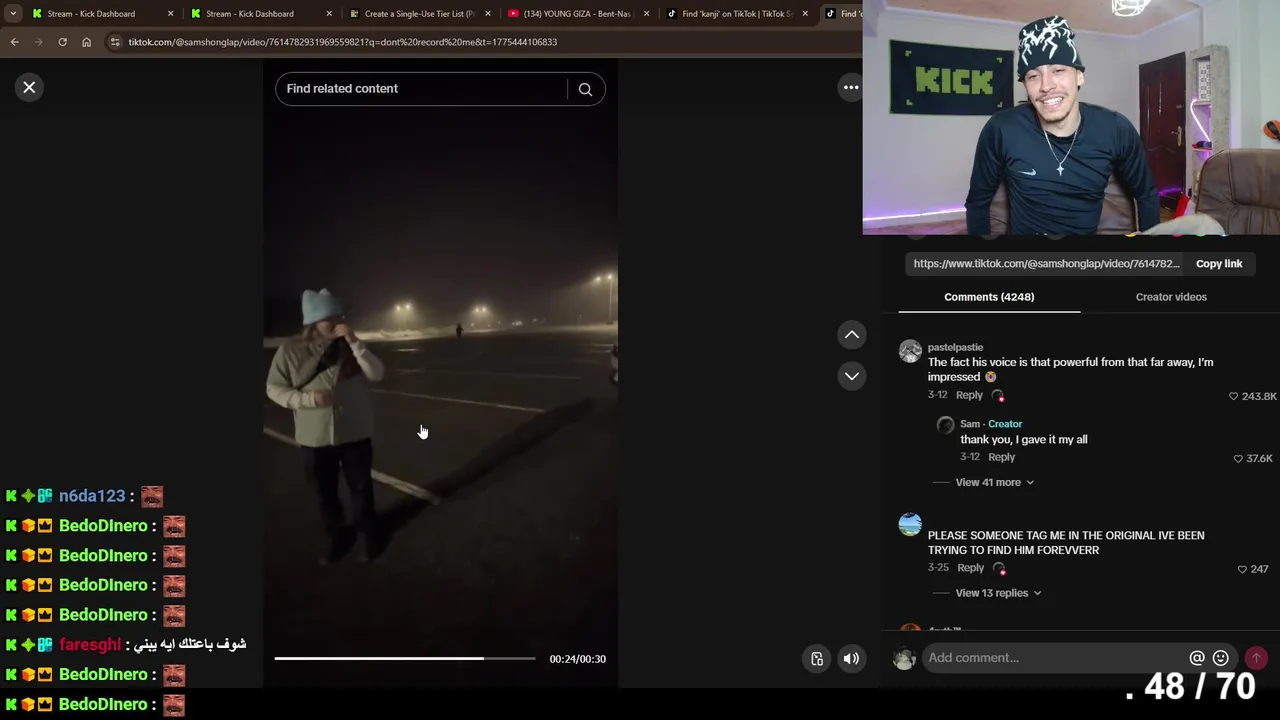Click n6da123 username in chat overlay

click(92, 496)
